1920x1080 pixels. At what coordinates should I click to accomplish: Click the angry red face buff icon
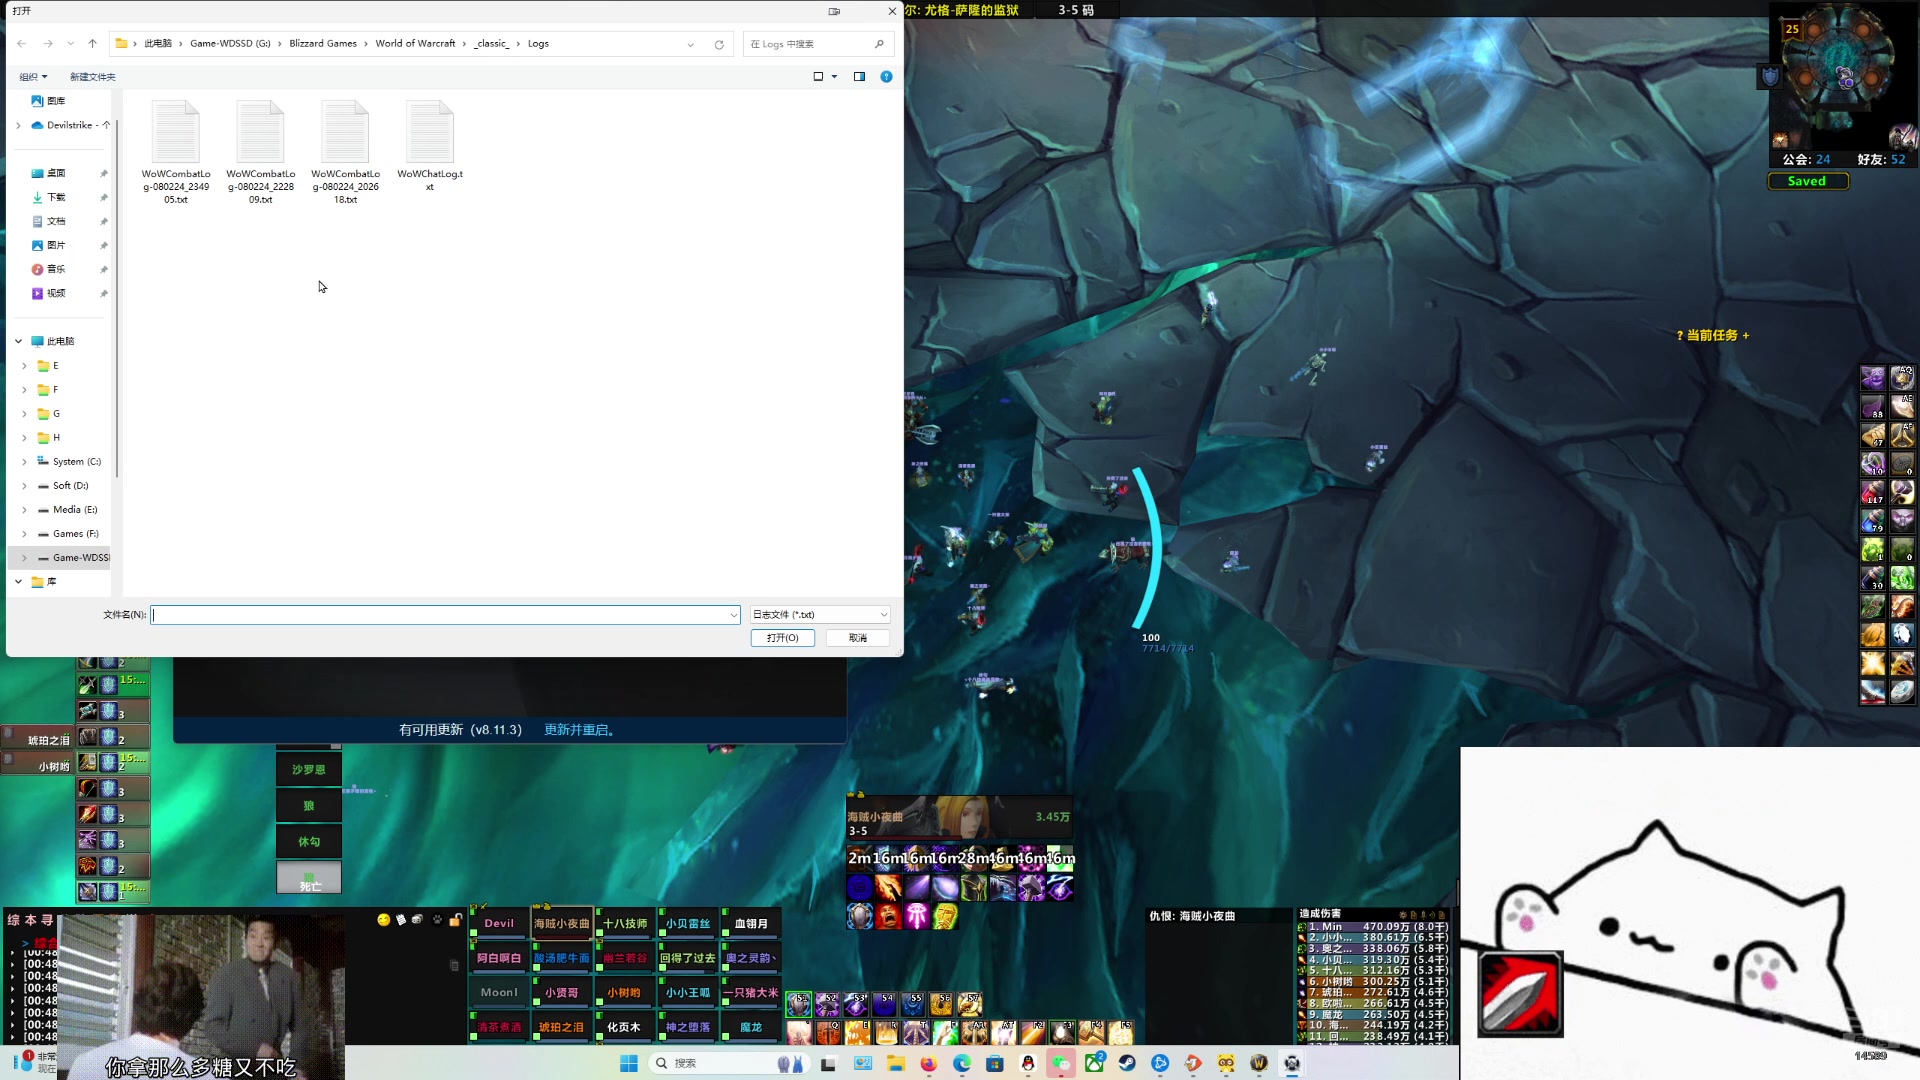[888, 916]
